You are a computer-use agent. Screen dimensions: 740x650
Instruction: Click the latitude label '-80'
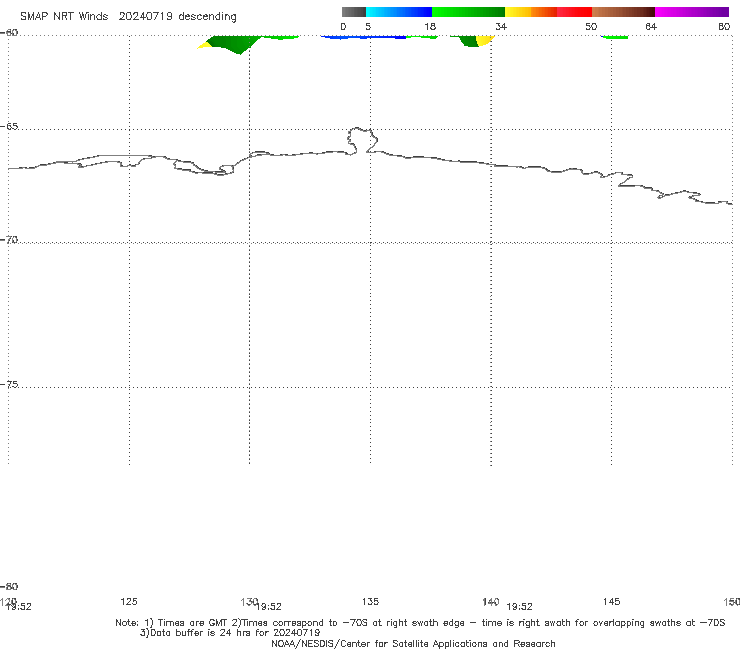pos(9,586)
